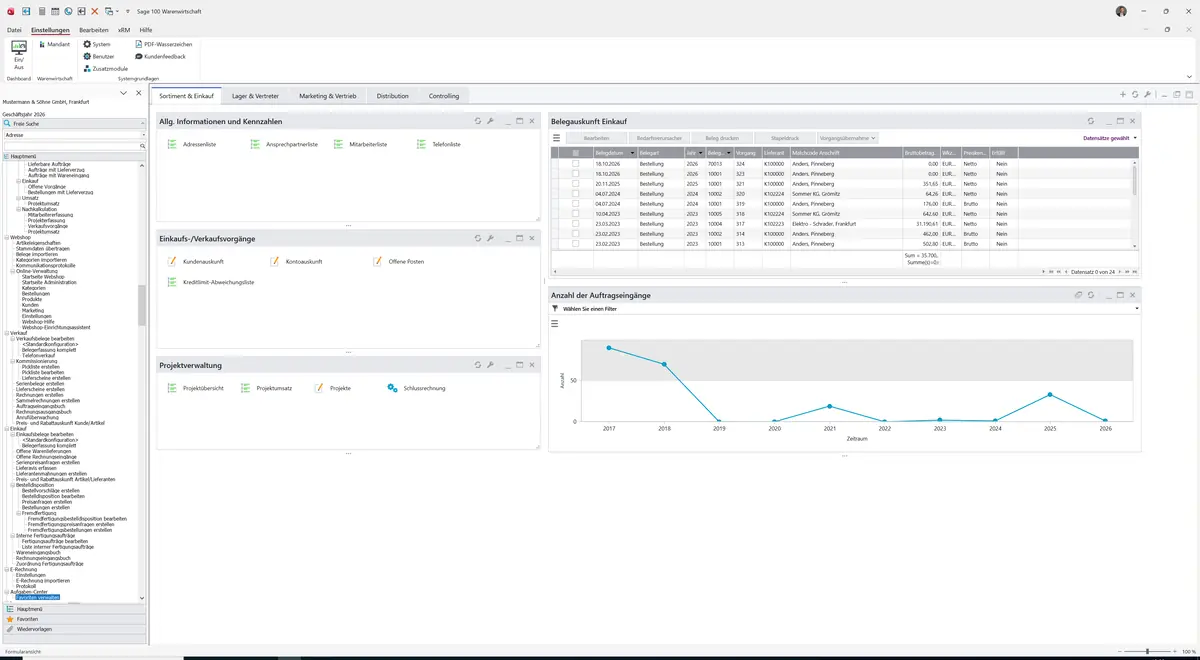Open System settings in ribbon

(x=97, y=44)
